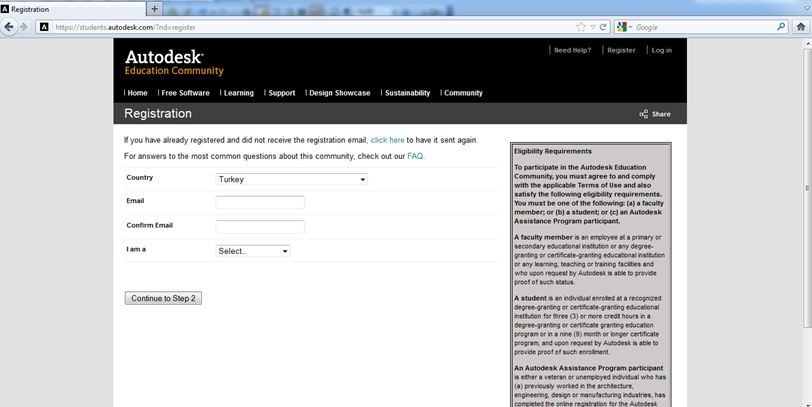The image size is (812, 407).
Task: Click the Registration page heading
Action: (x=158, y=113)
